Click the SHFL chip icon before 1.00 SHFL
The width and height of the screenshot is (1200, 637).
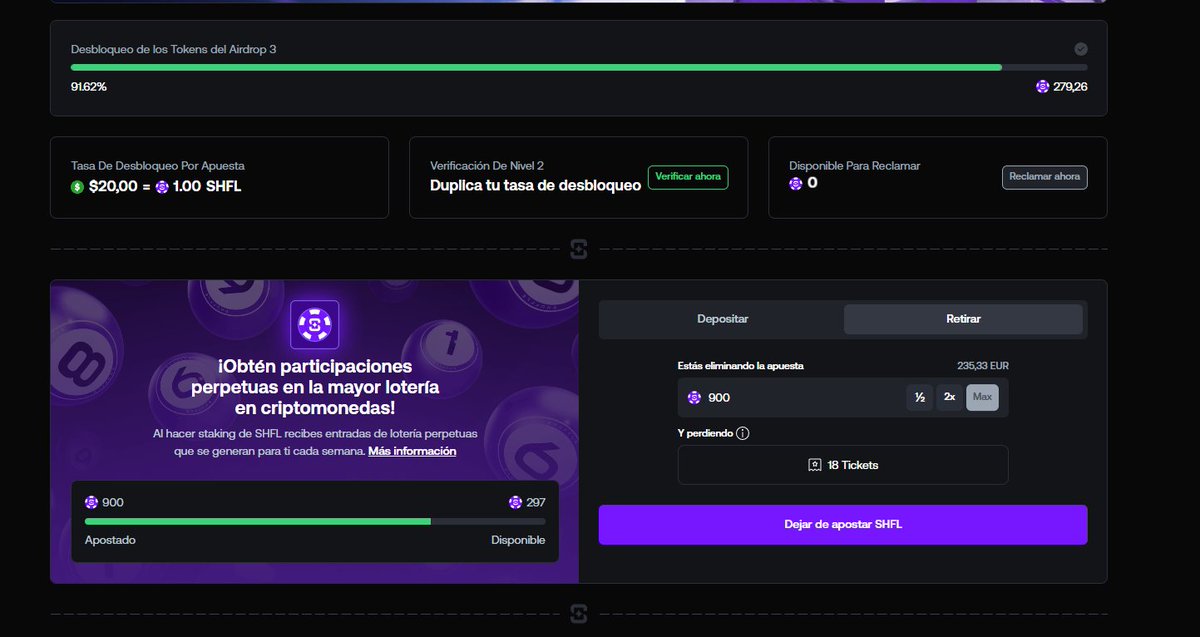coord(162,187)
